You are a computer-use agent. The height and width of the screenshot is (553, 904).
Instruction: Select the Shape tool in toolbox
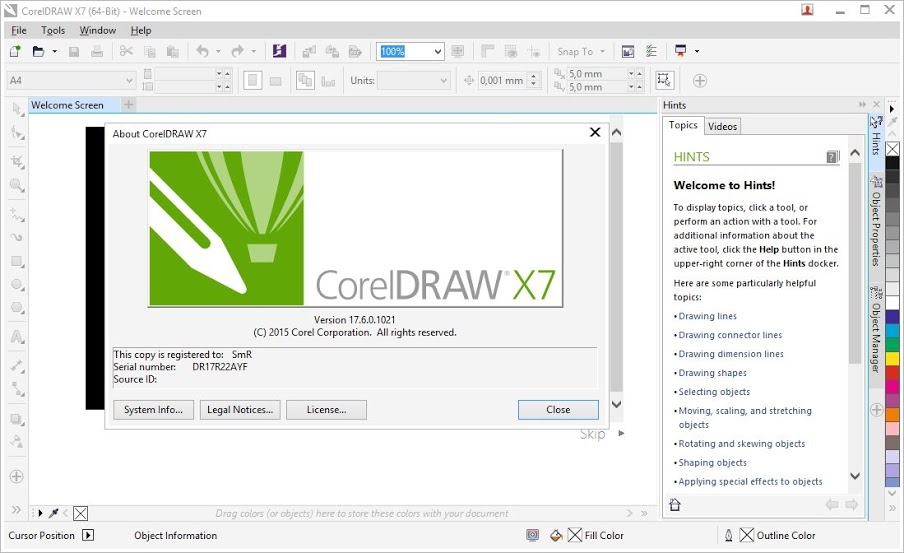tap(17, 133)
